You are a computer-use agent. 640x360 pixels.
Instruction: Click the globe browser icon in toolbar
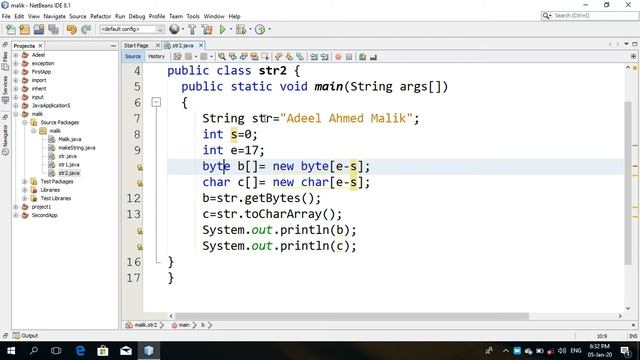pos(174,29)
